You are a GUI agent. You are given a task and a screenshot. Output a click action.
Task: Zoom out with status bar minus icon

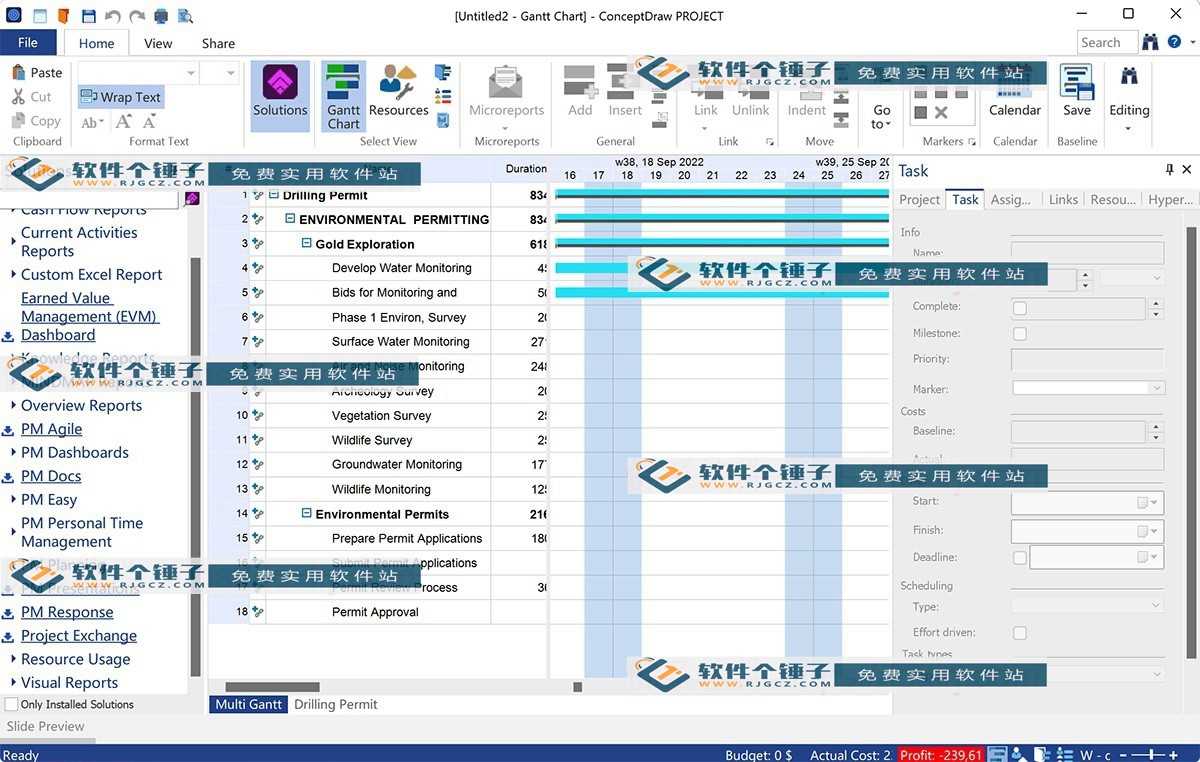pyautogui.click(x=1125, y=754)
